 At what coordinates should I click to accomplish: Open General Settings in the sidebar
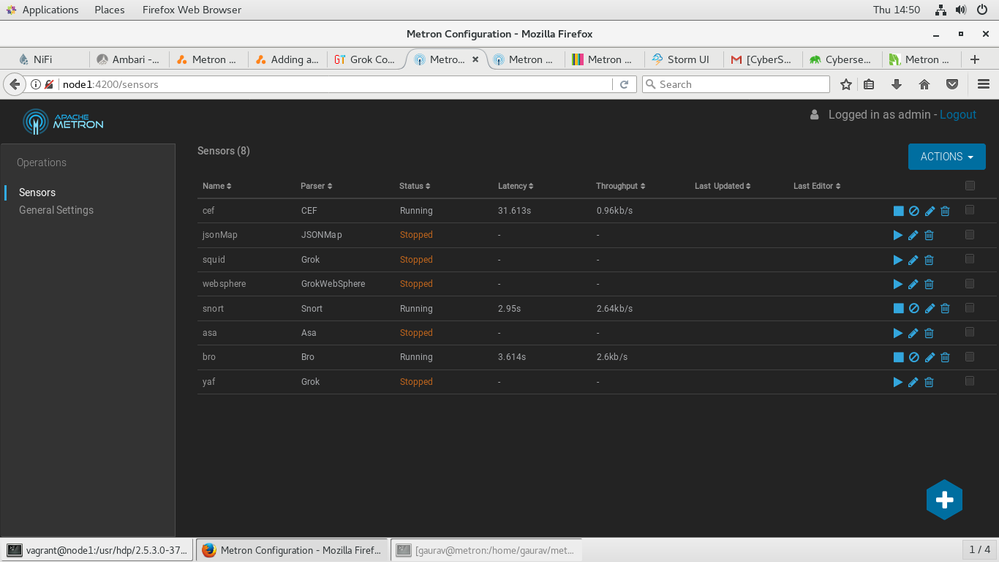56,210
